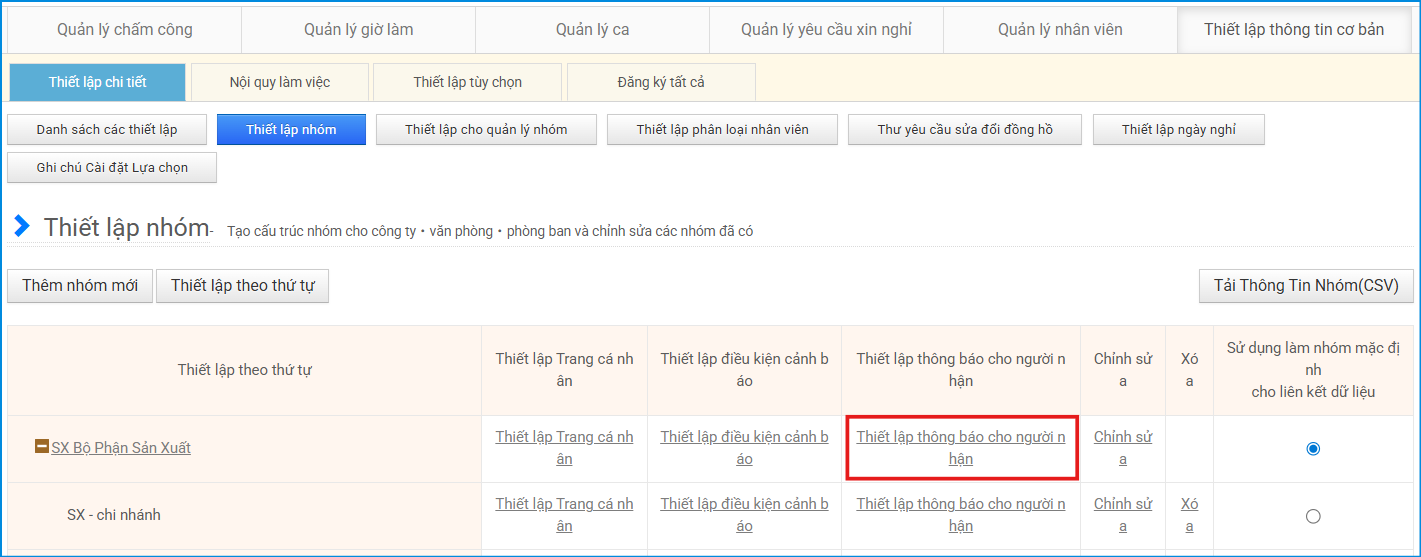Image resolution: width=1421 pixels, height=557 pixels.
Task: Open highlighted Thiết lập thông báo cho người nhận link
Action: (x=961, y=448)
